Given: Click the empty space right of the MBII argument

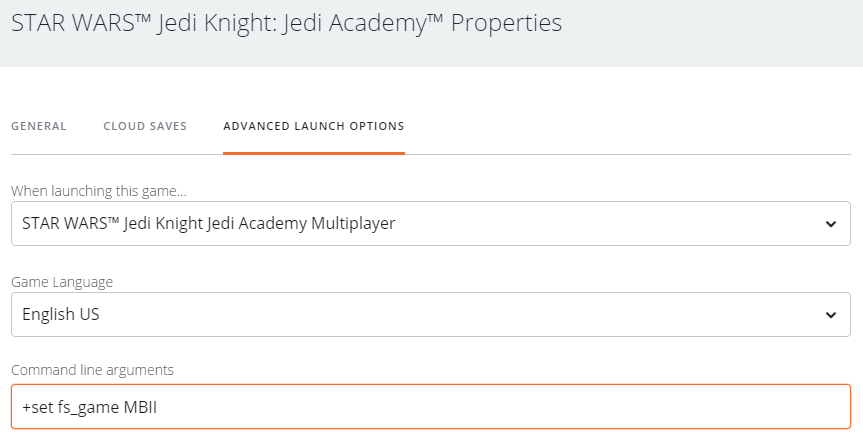Looking at the screenshot, I should 500,407.
